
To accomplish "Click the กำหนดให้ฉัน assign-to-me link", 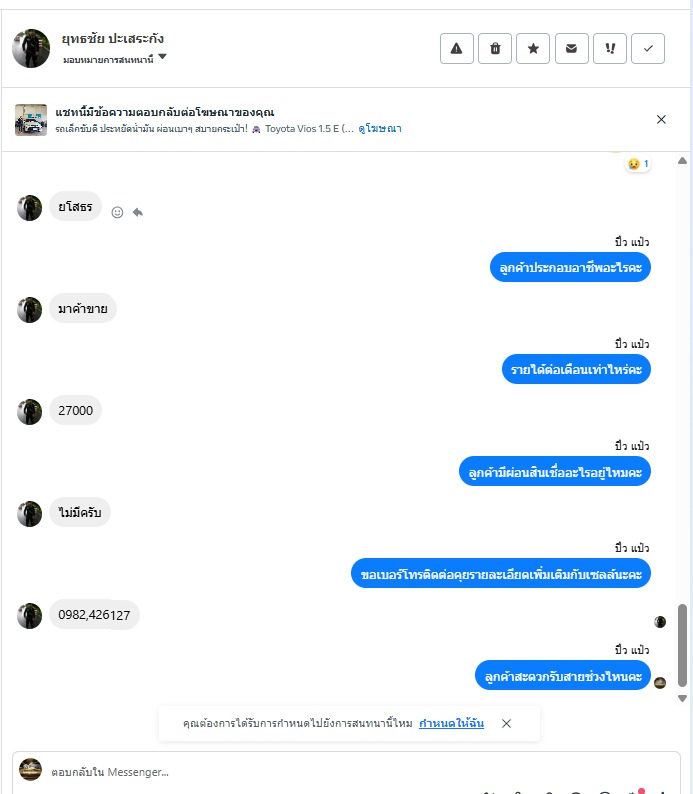I will coord(452,723).
